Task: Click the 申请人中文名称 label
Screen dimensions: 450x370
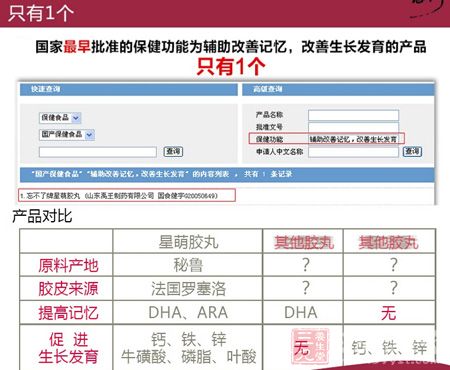Action: (279, 152)
